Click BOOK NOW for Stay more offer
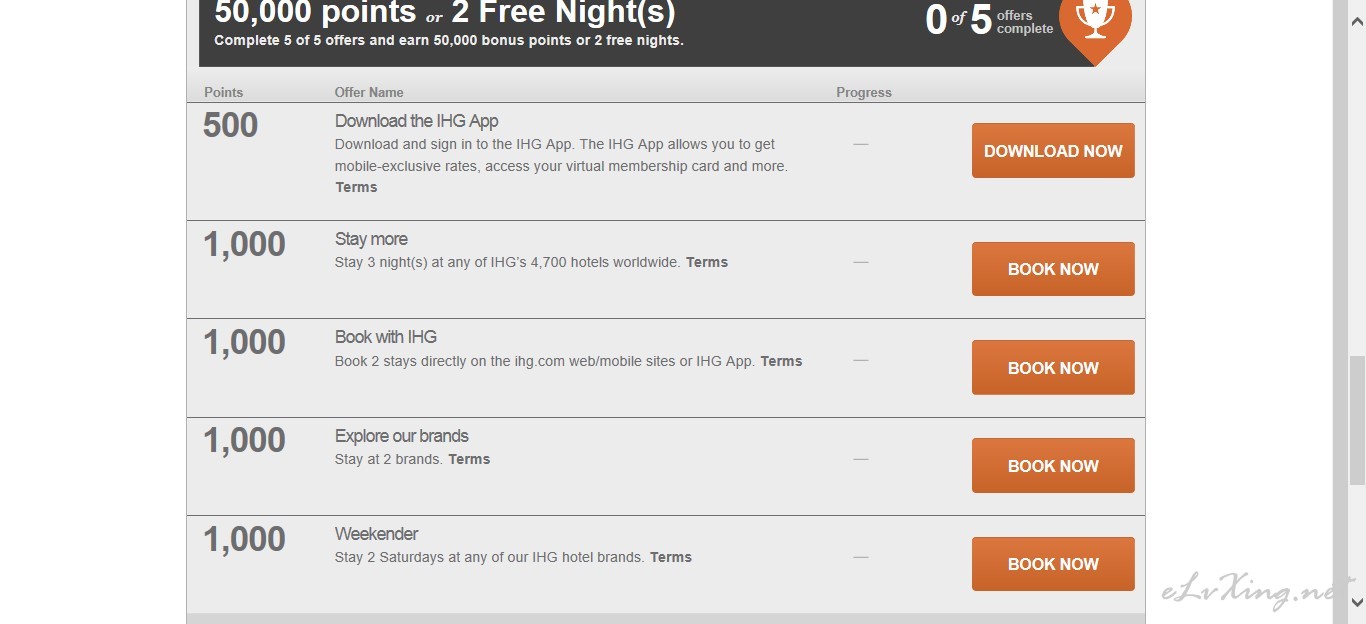The image size is (1366, 624). click(x=1053, y=269)
